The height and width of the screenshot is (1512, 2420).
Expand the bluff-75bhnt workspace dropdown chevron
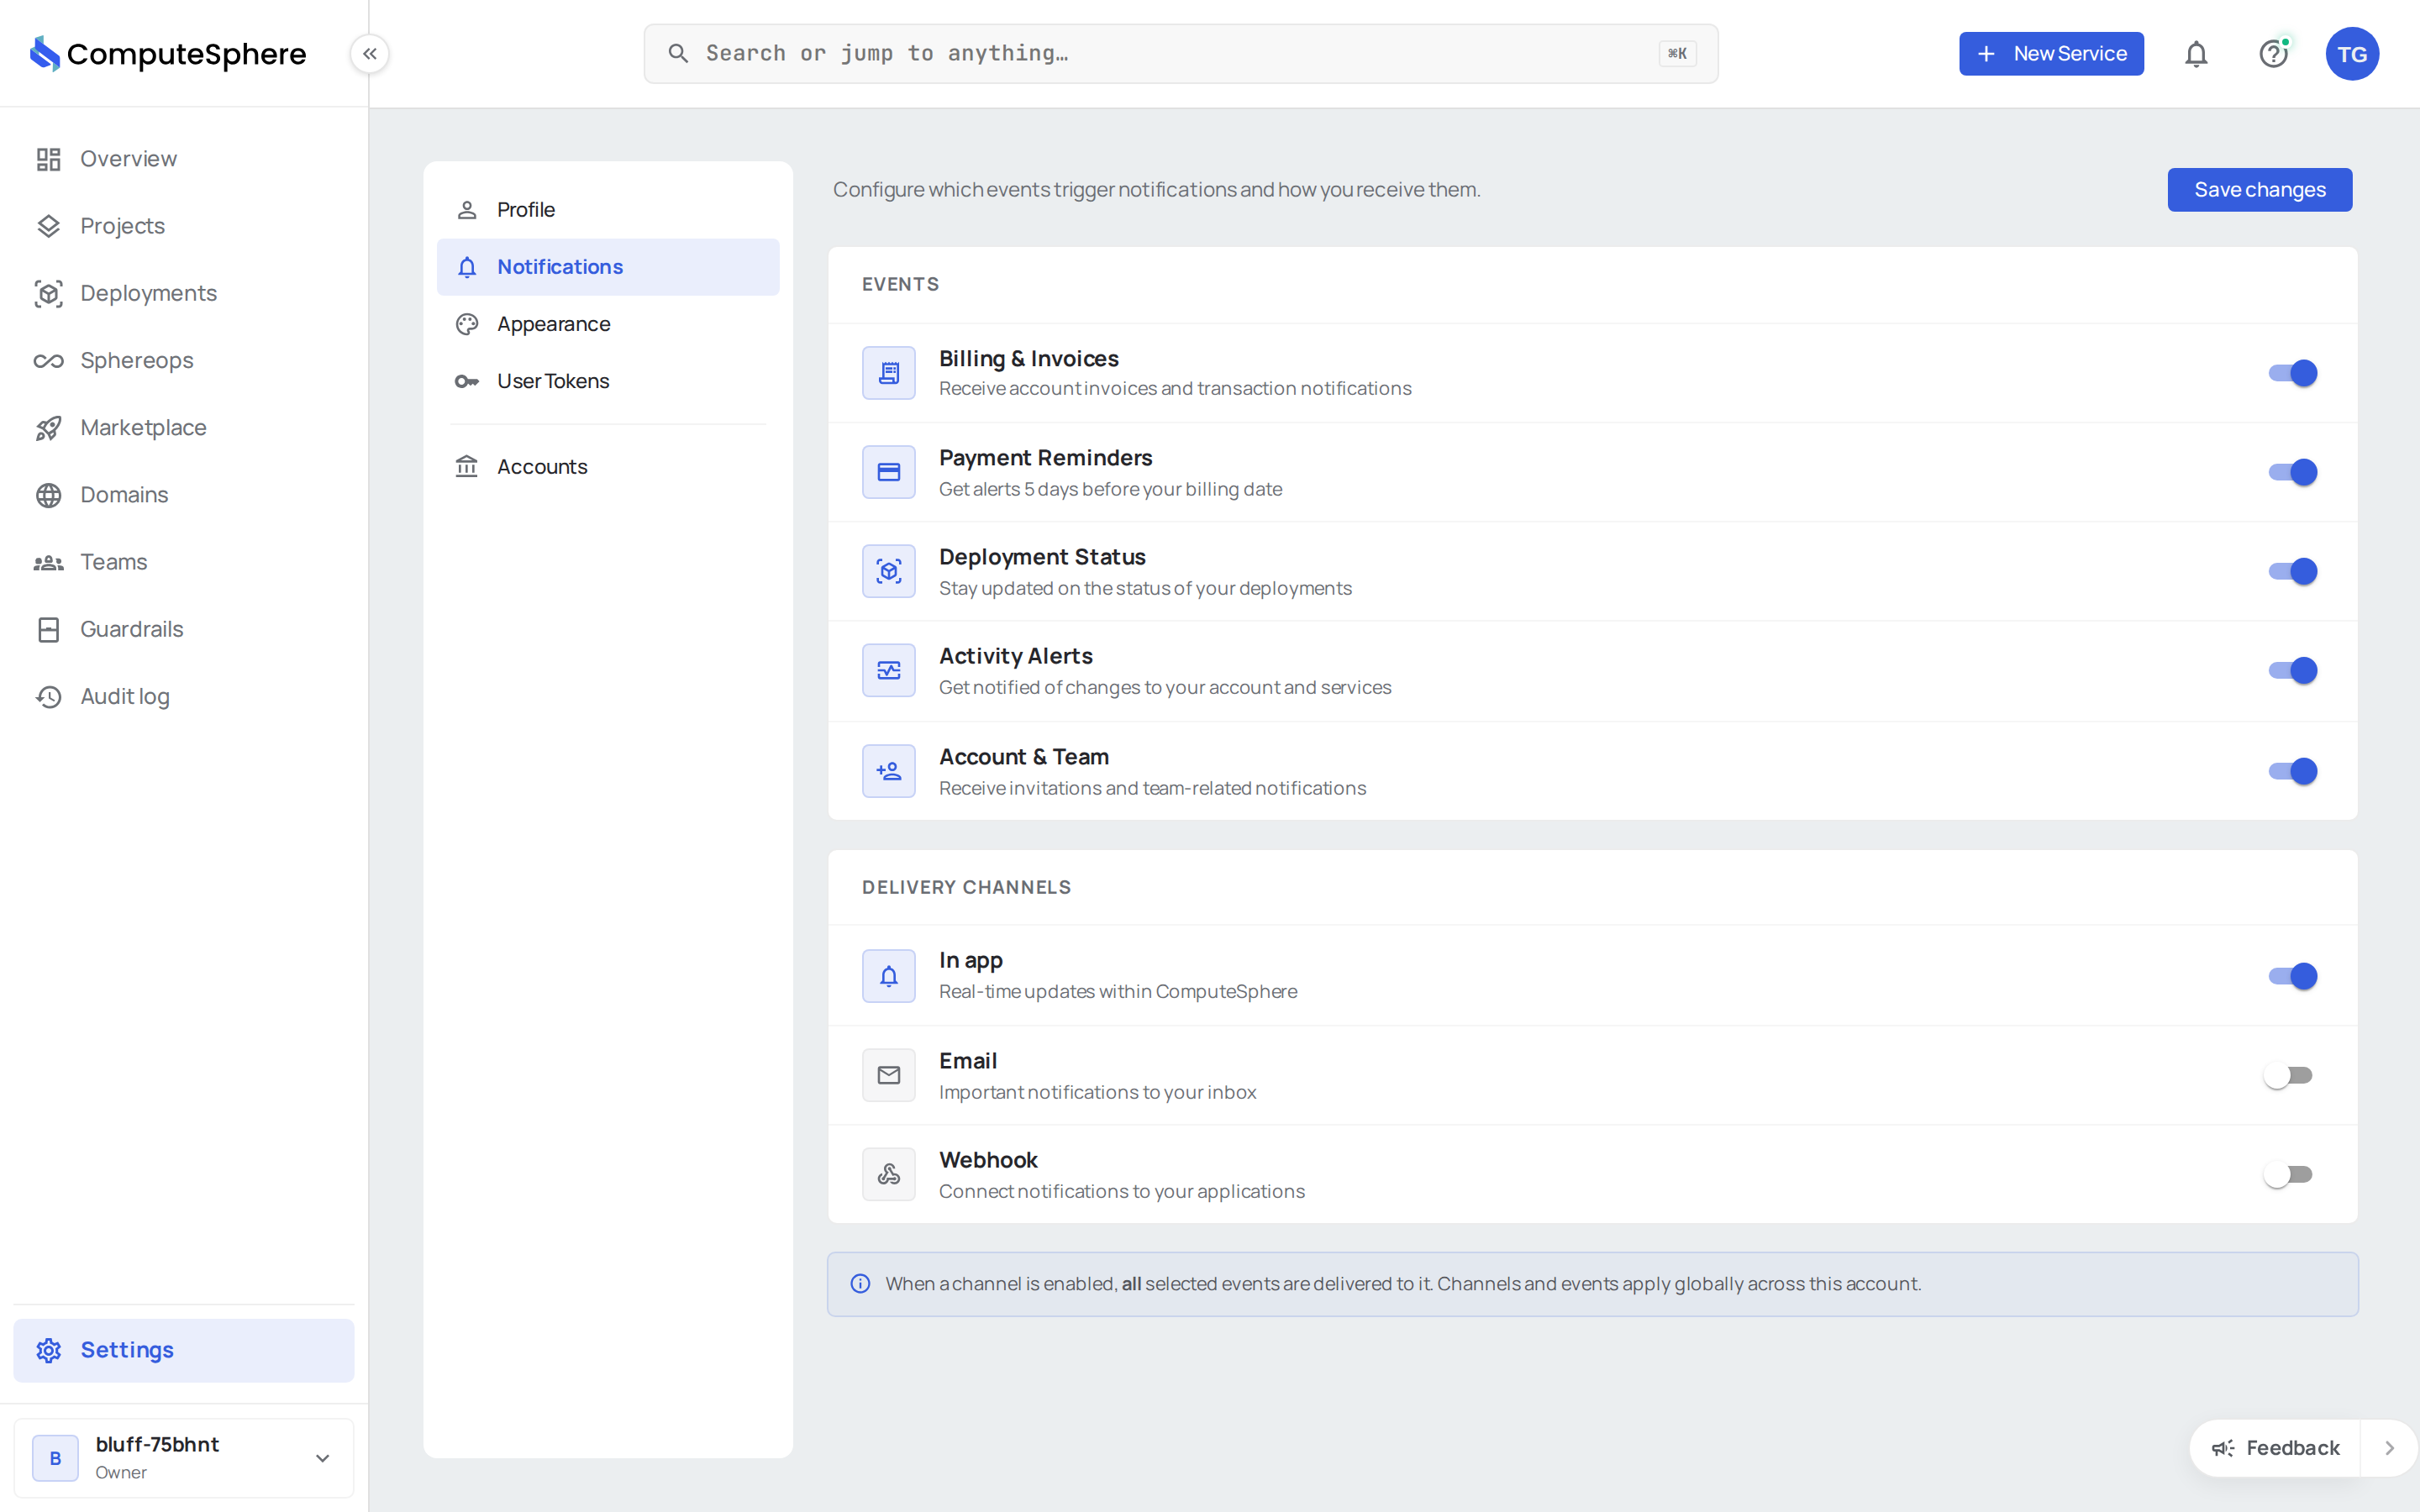[322, 1458]
